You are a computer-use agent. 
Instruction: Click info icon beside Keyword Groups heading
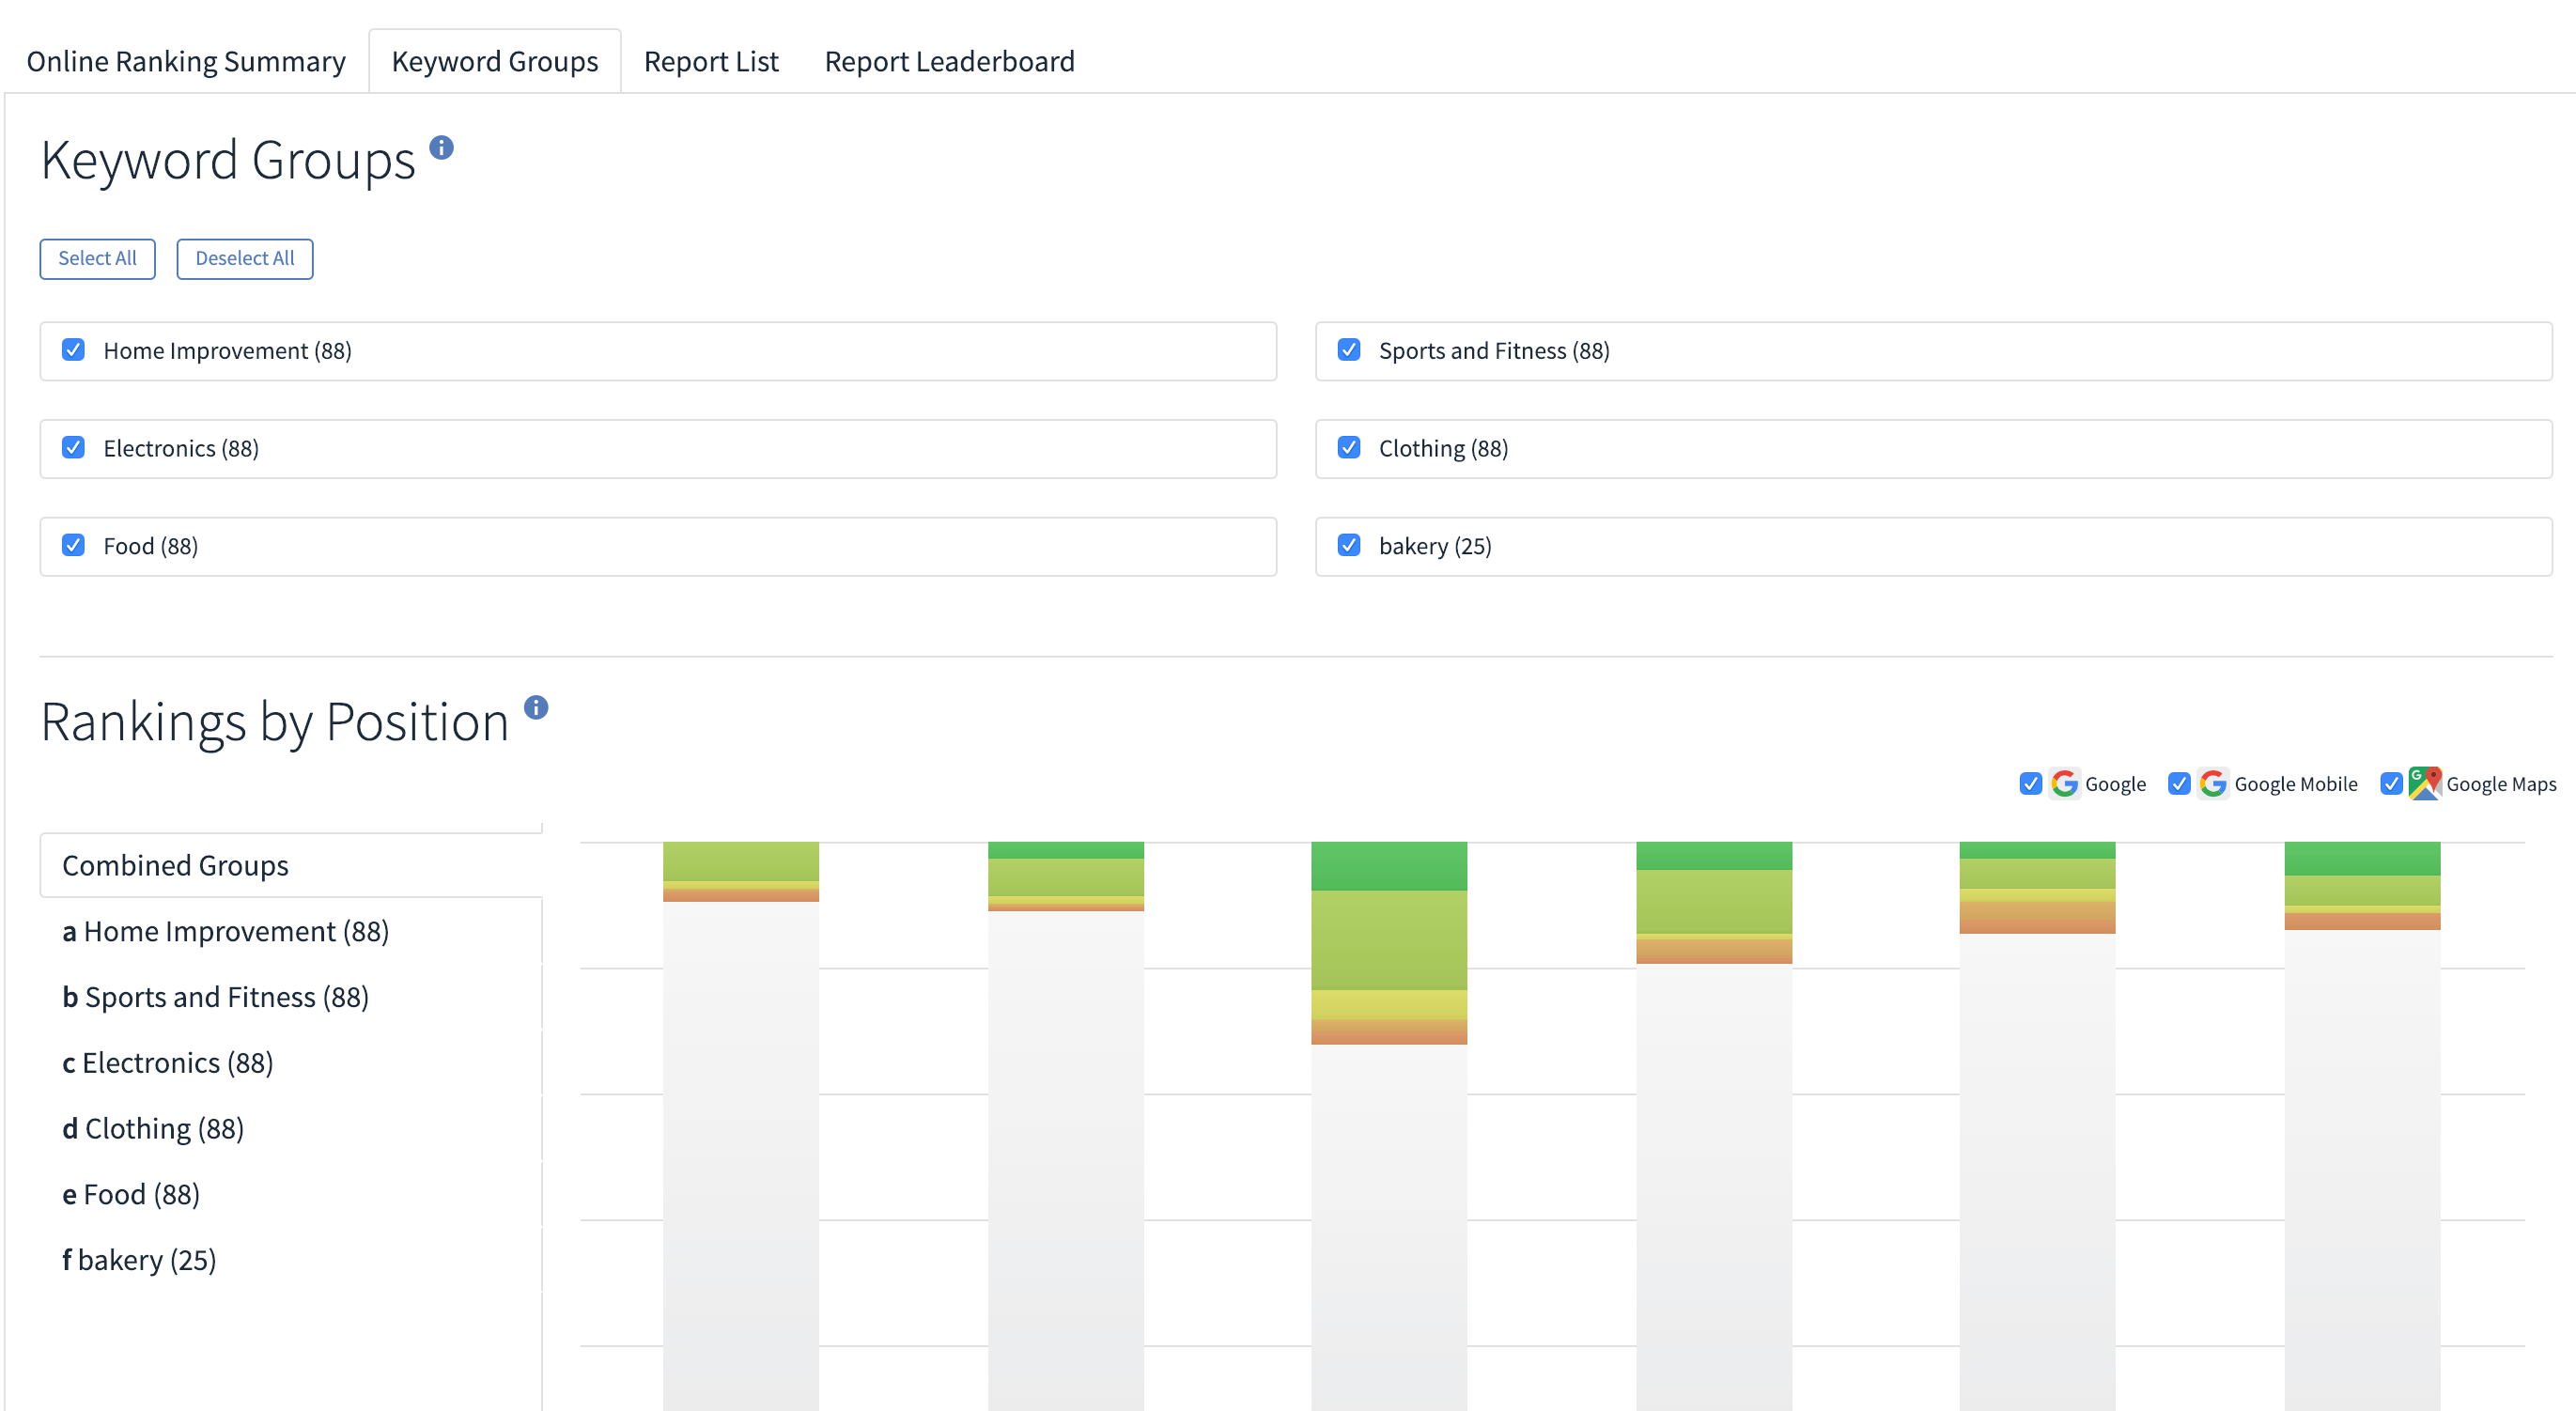[x=441, y=148]
